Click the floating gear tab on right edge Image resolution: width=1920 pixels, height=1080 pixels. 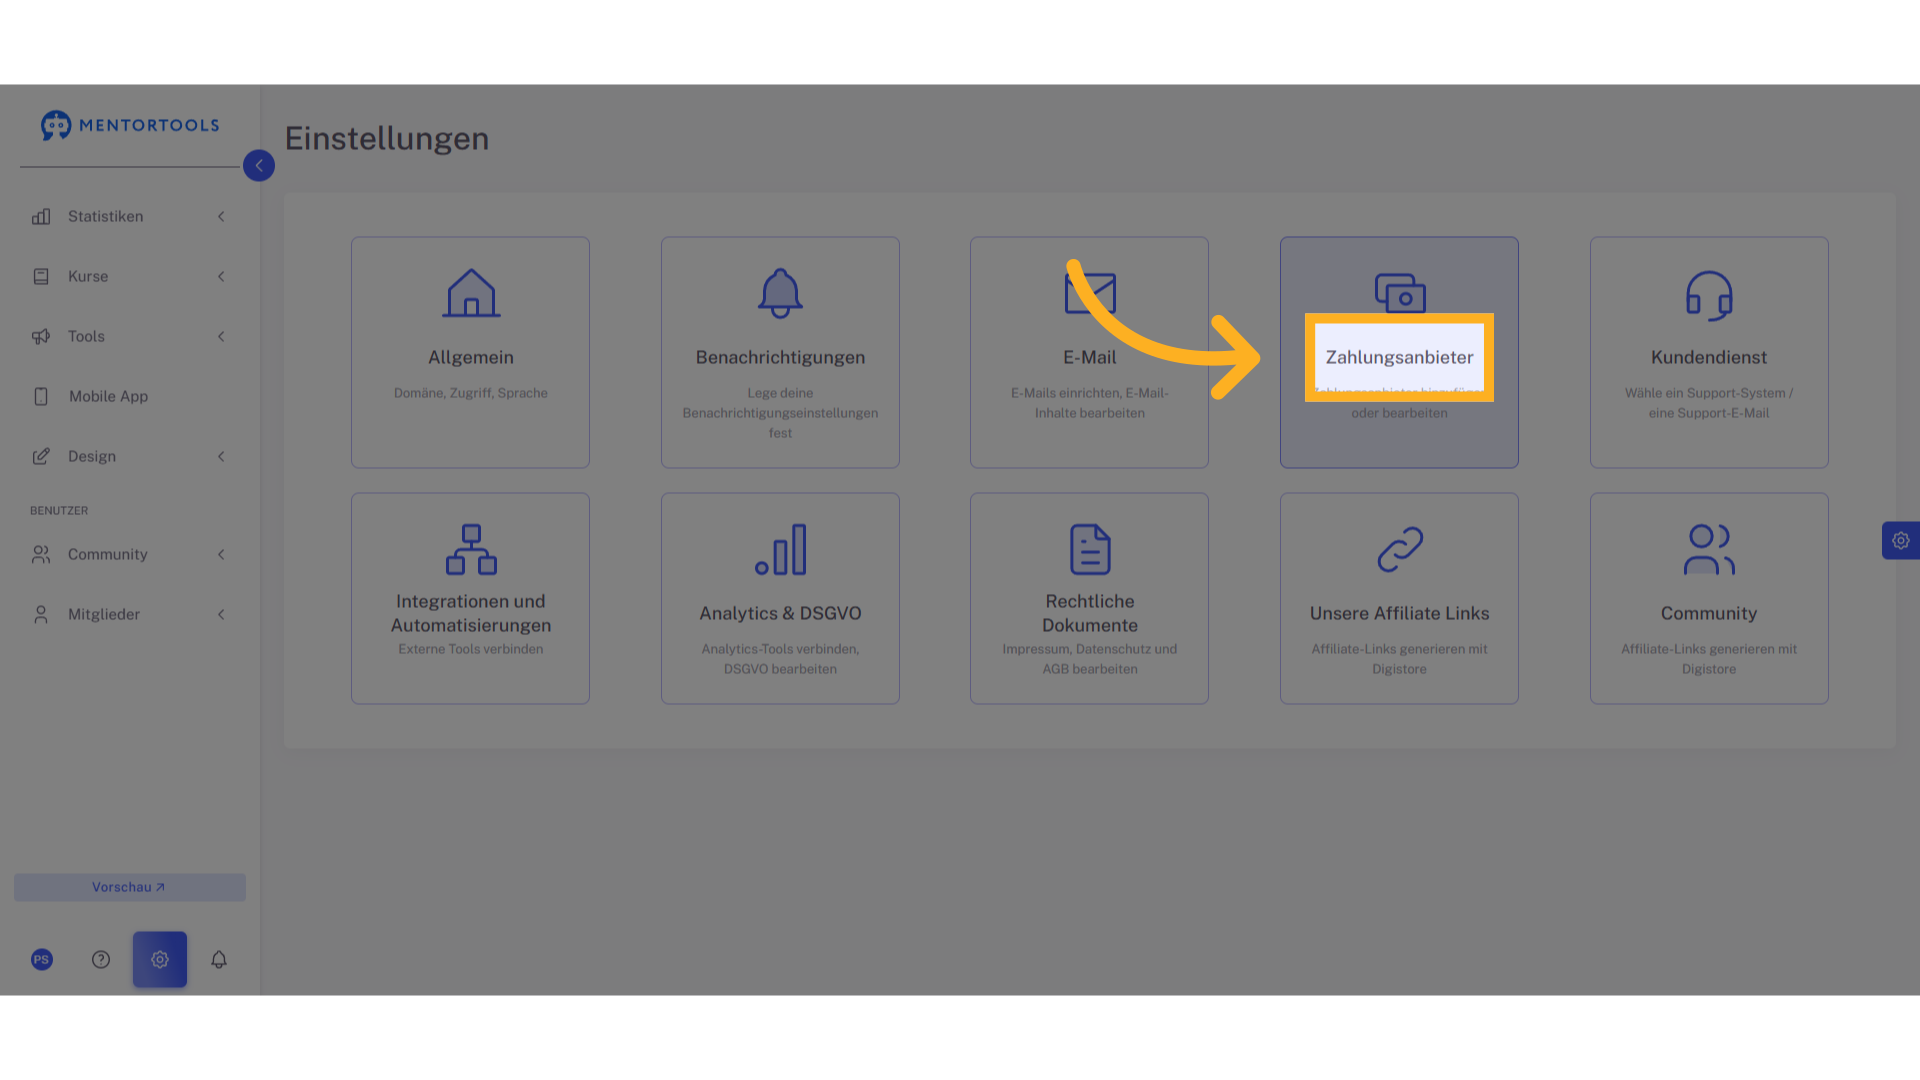[1901, 541]
